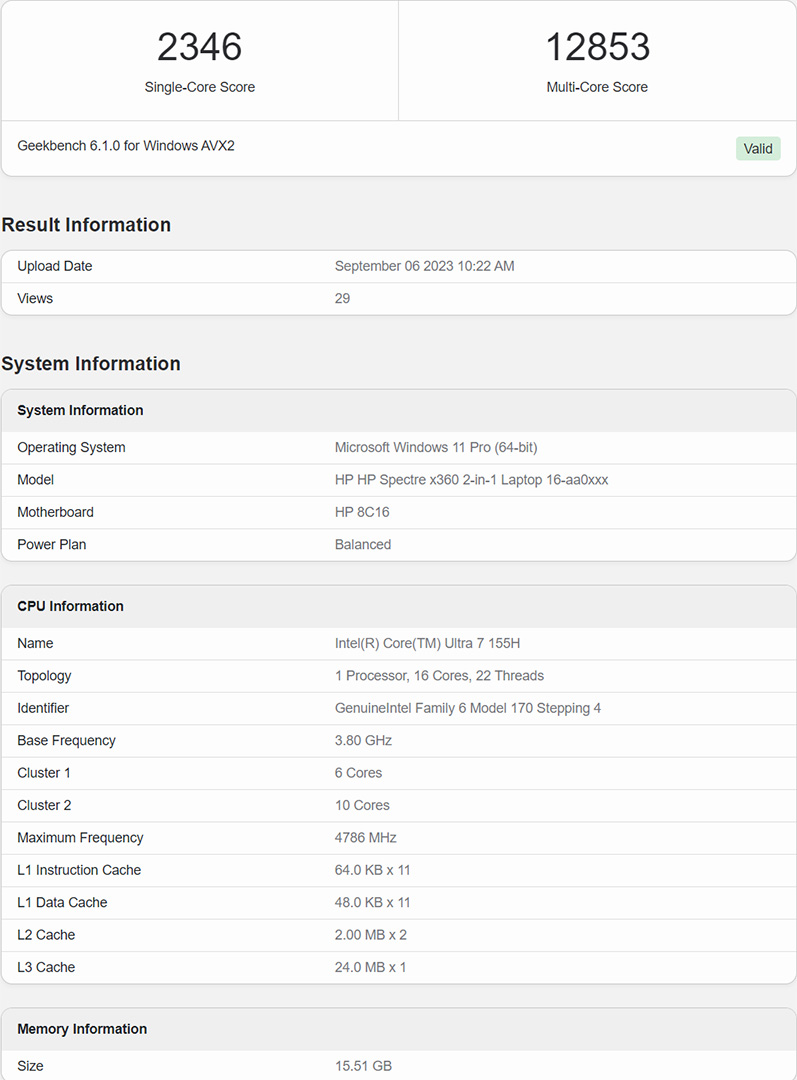Click the Result Information heading
797x1080 pixels.
pyautogui.click(x=86, y=225)
